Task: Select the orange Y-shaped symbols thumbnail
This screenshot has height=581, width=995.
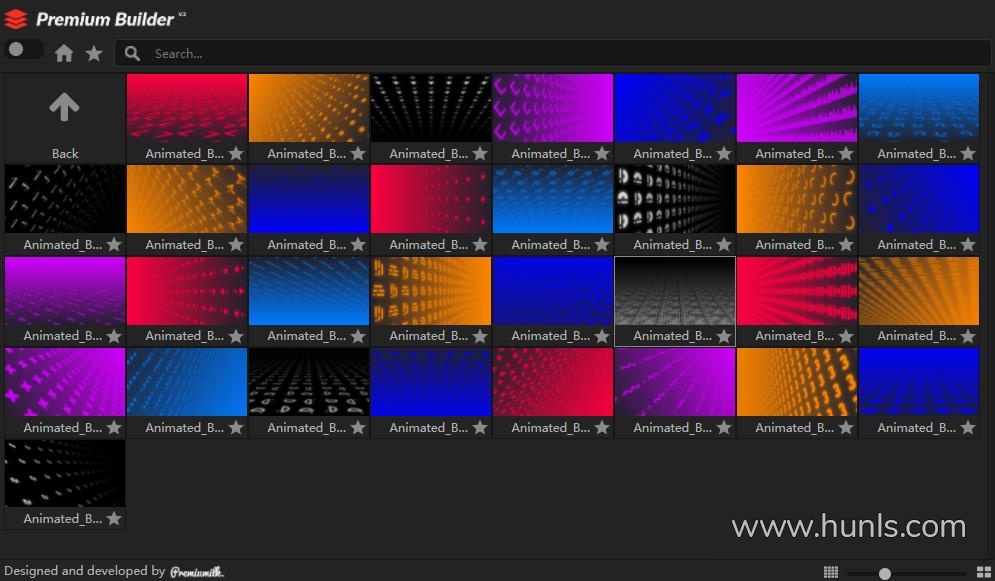Action: (187, 199)
